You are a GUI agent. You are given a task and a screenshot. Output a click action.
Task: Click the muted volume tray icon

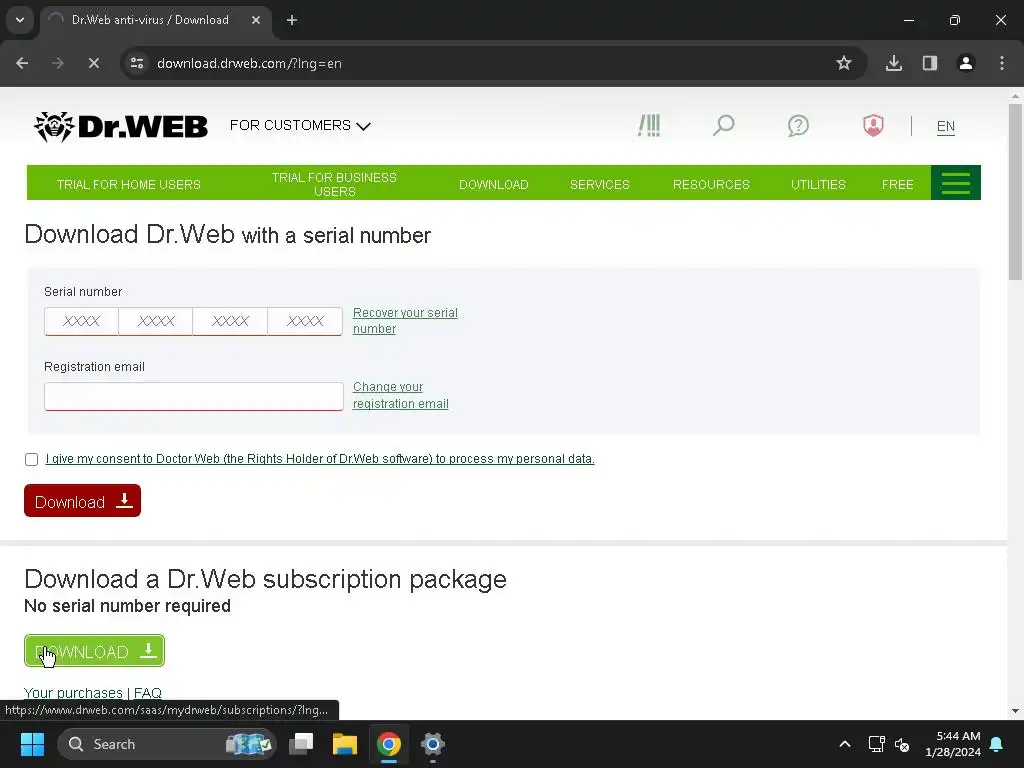(902, 744)
